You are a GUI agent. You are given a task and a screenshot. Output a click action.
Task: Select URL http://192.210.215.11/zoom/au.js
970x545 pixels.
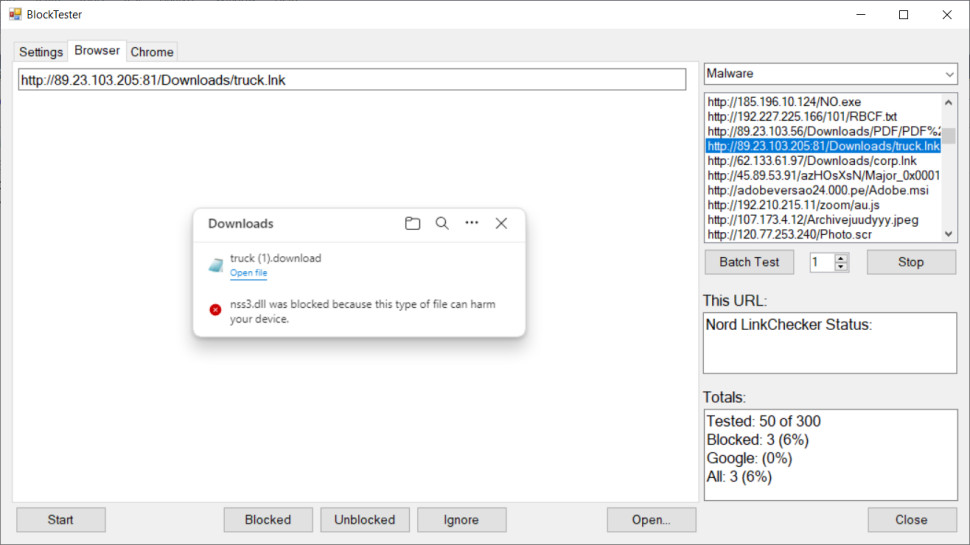pos(823,205)
